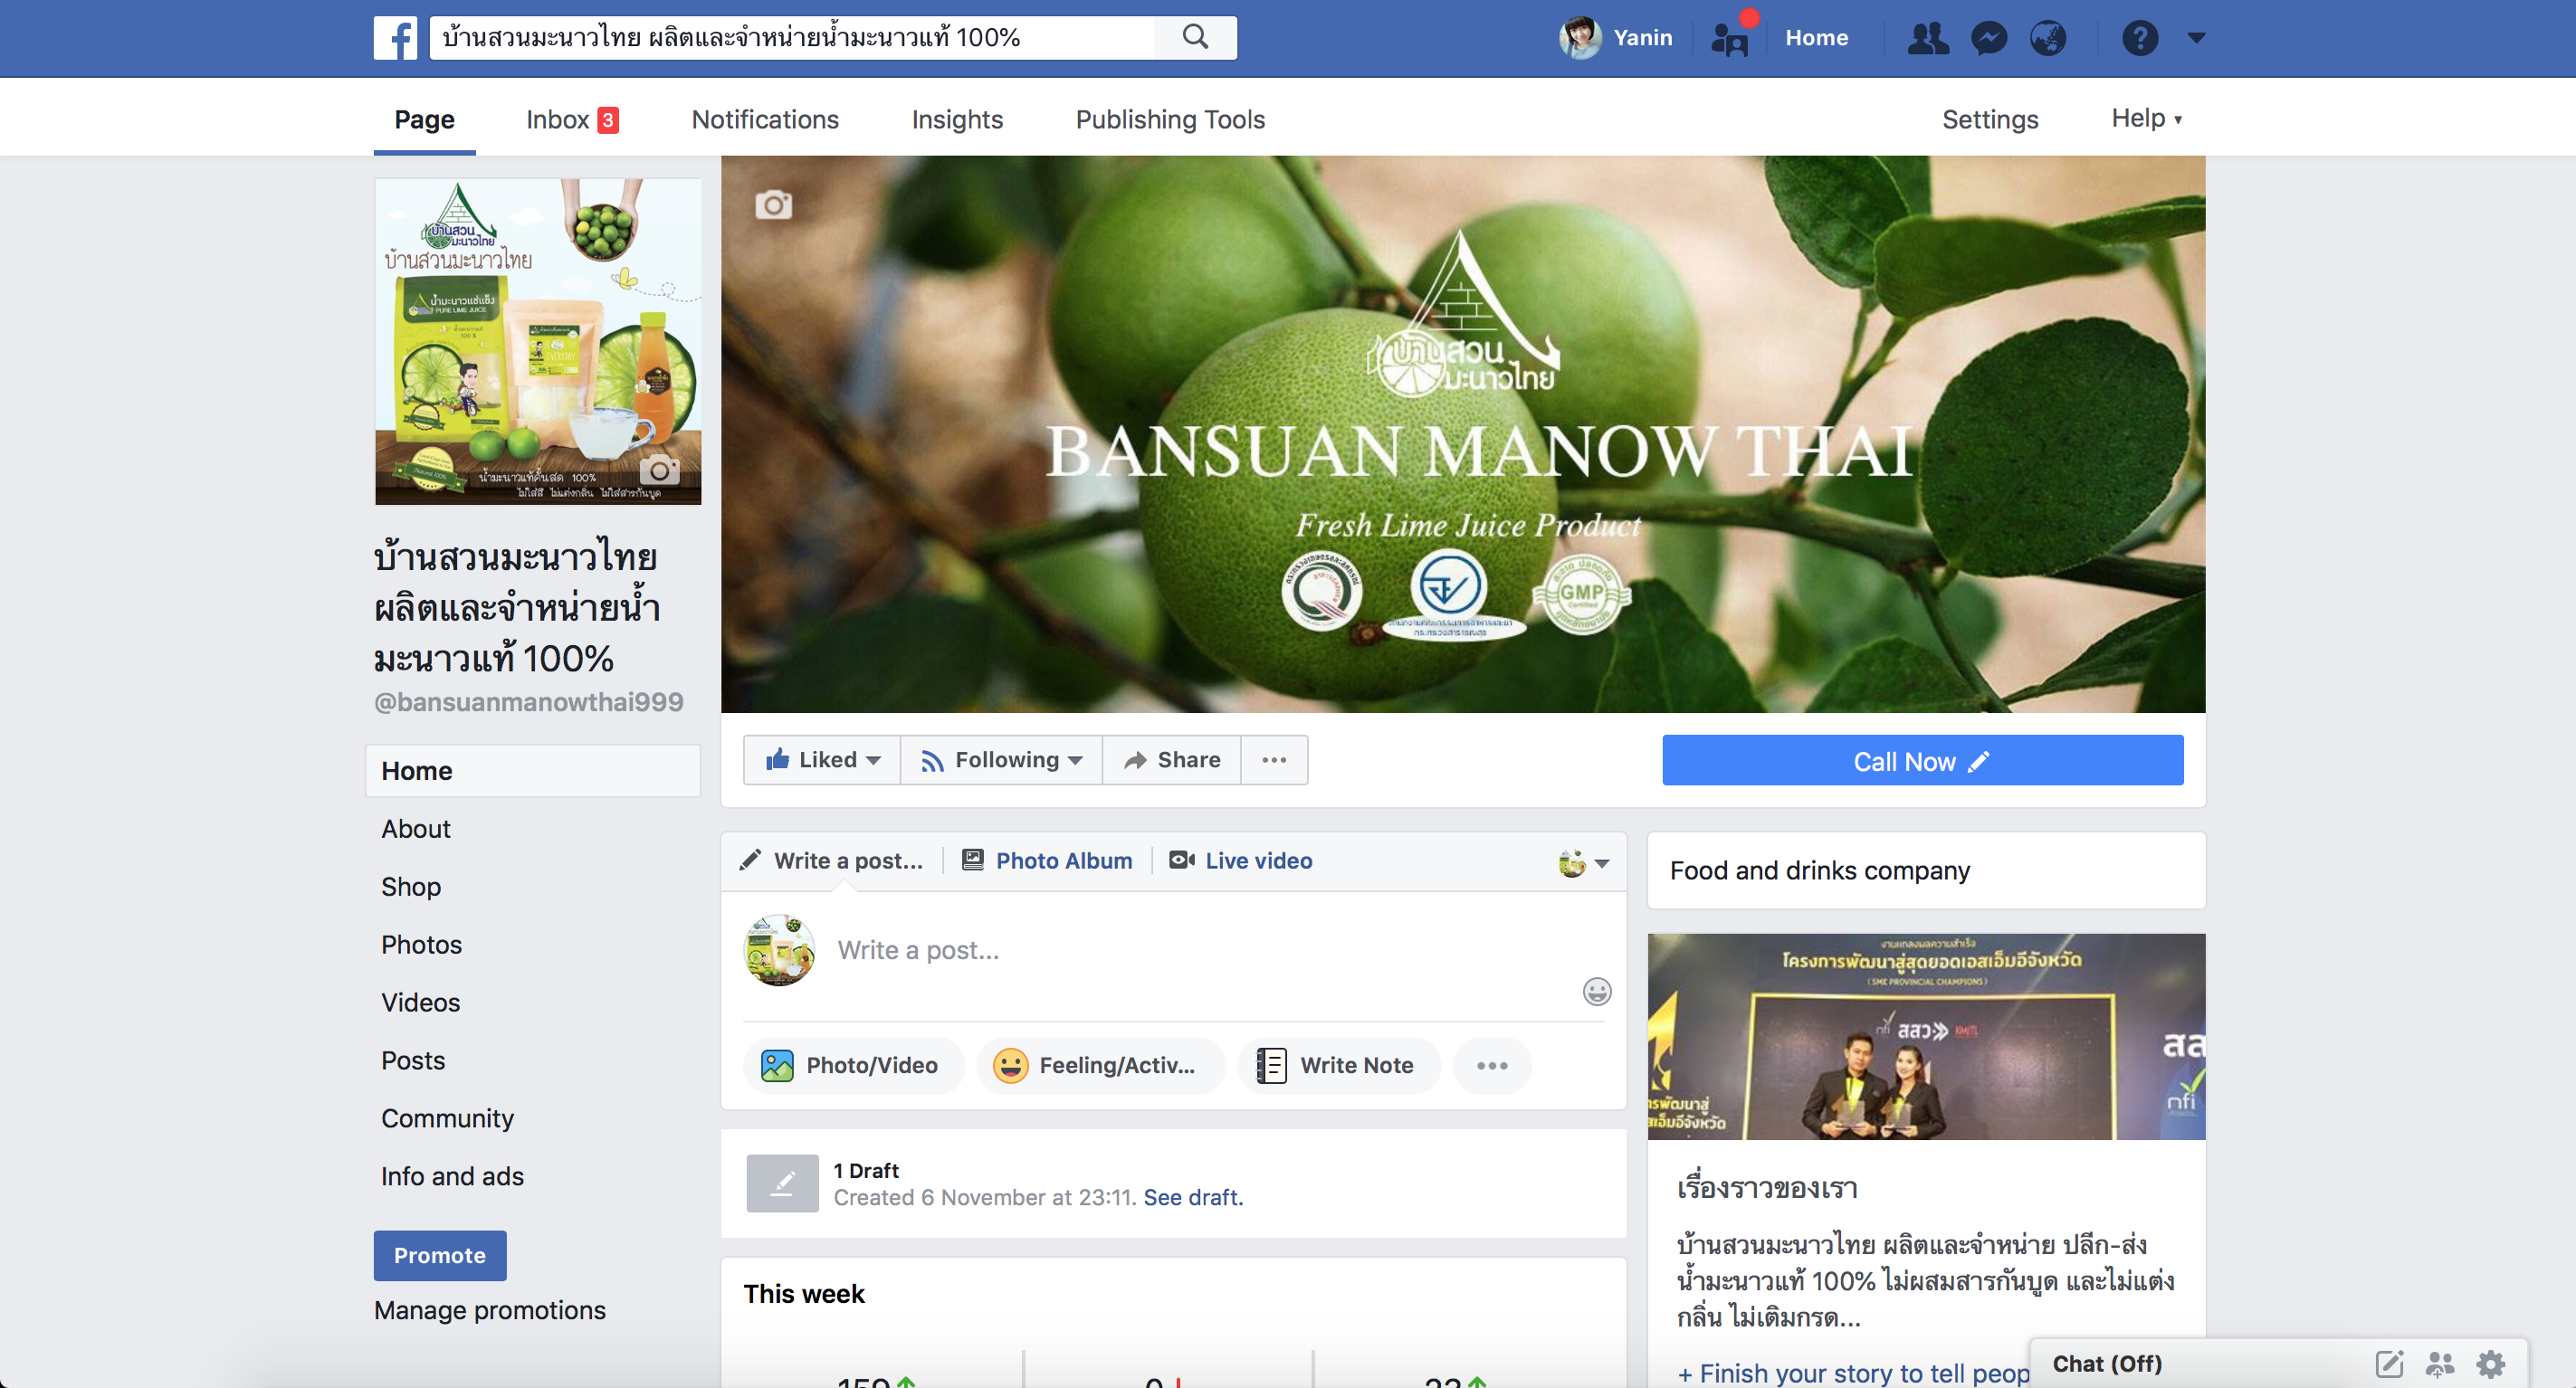Click the See draft link
The width and height of the screenshot is (2576, 1388).
click(1193, 1197)
